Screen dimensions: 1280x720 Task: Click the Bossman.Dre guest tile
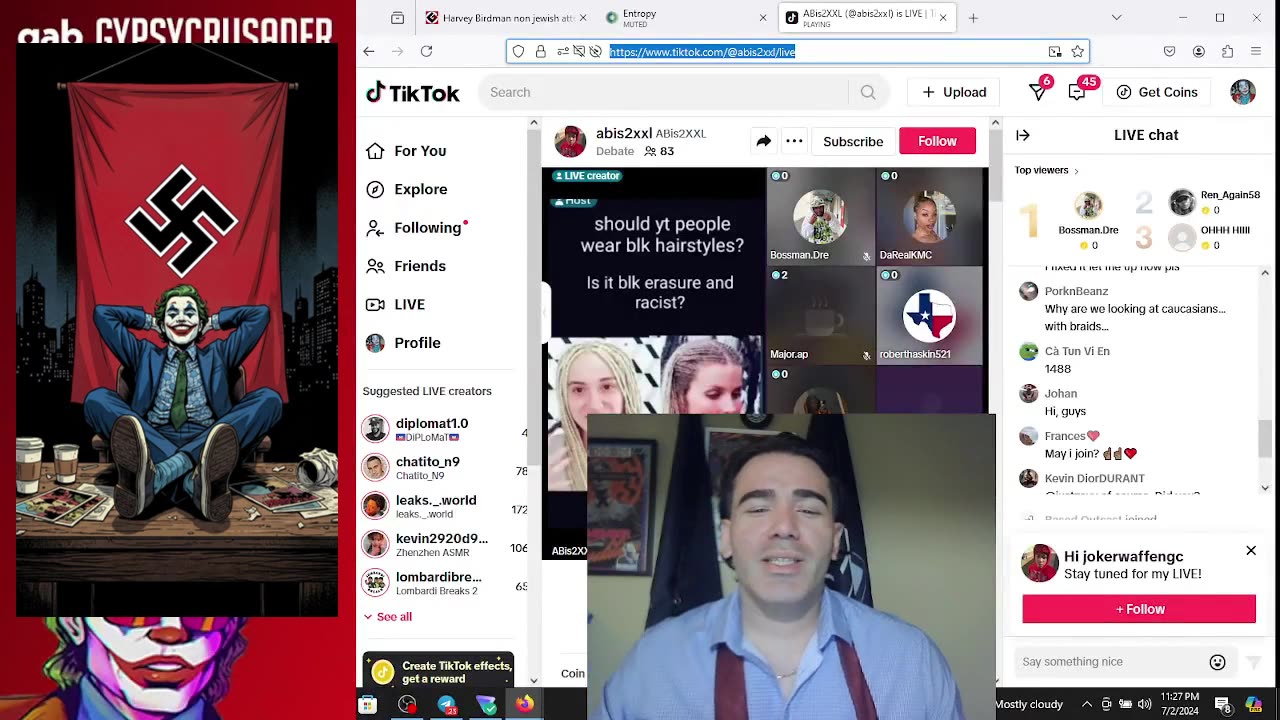coord(820,216)
